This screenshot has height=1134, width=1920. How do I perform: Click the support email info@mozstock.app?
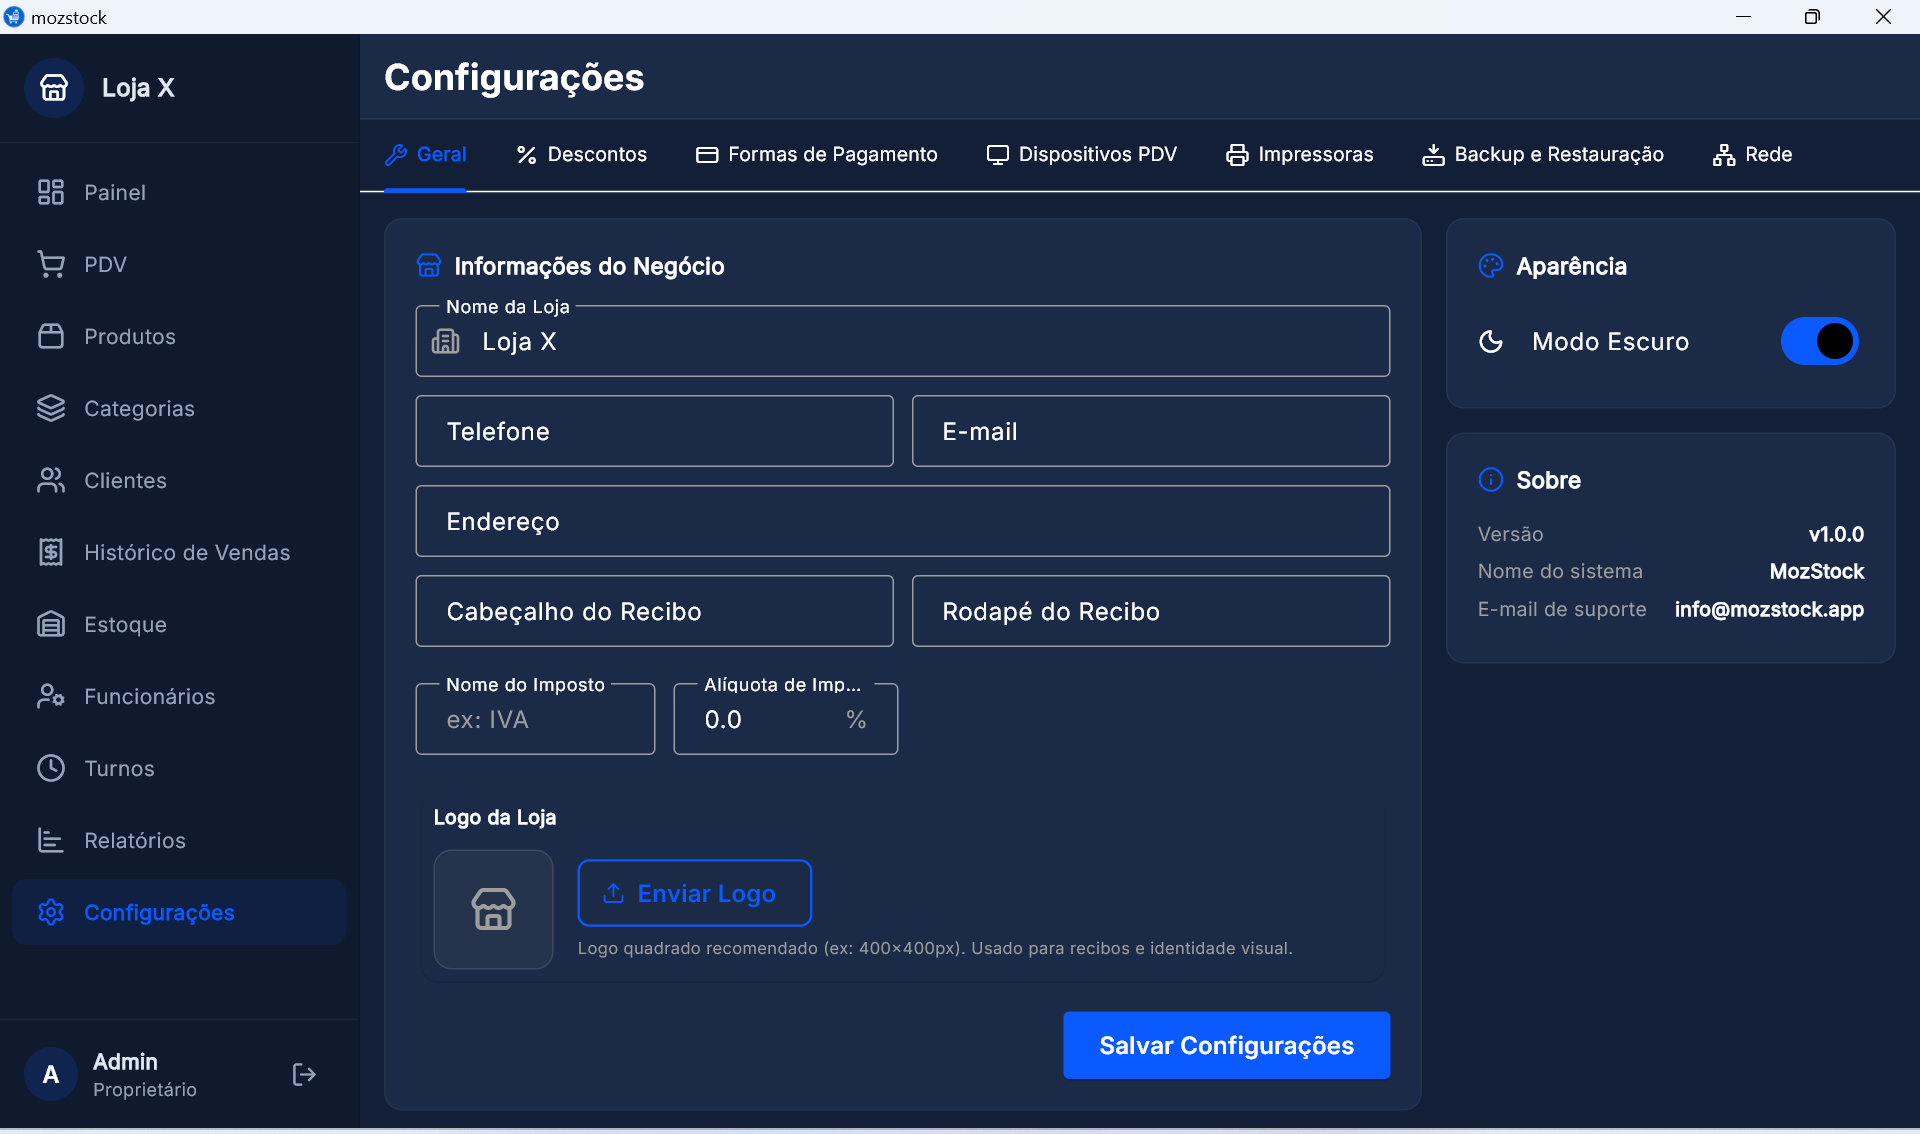pyautogui.click(x=1769, y=610)
